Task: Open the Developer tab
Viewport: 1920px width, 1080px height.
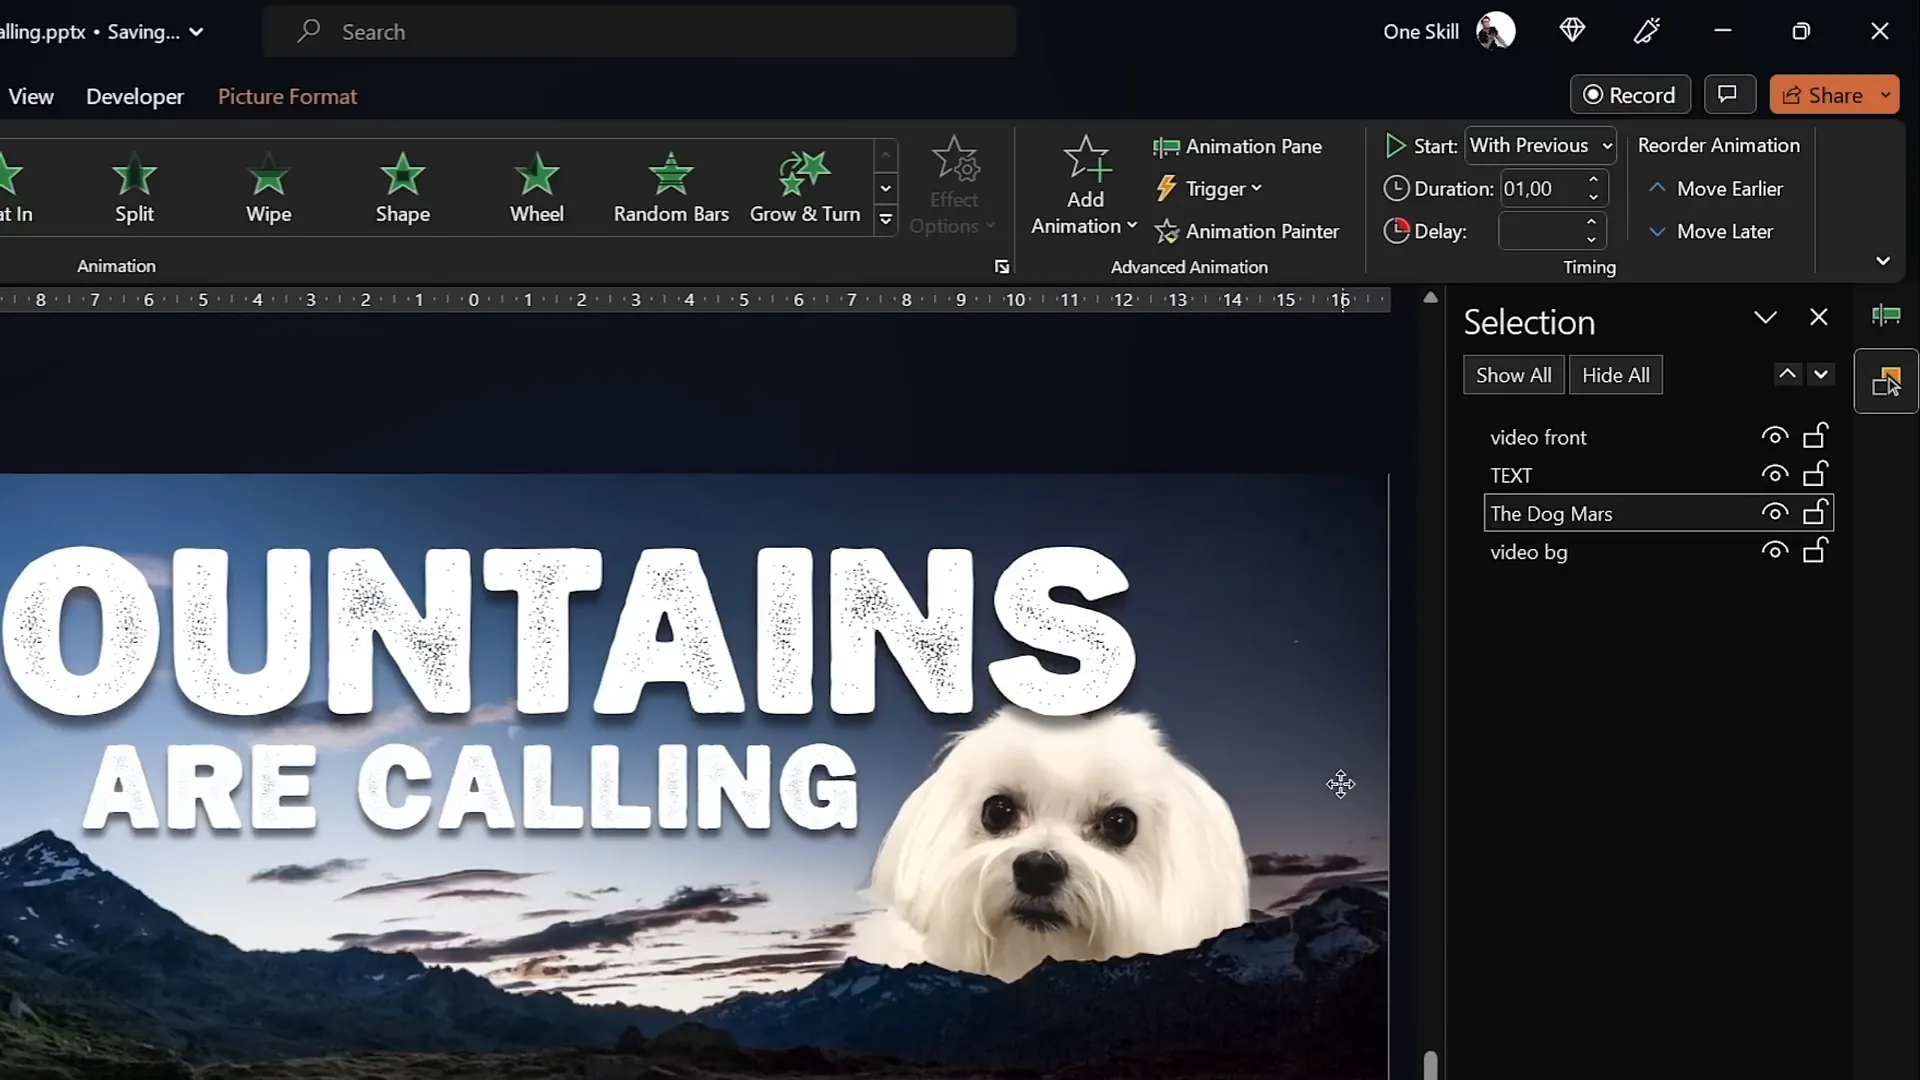Action: (x=135, y=96)
